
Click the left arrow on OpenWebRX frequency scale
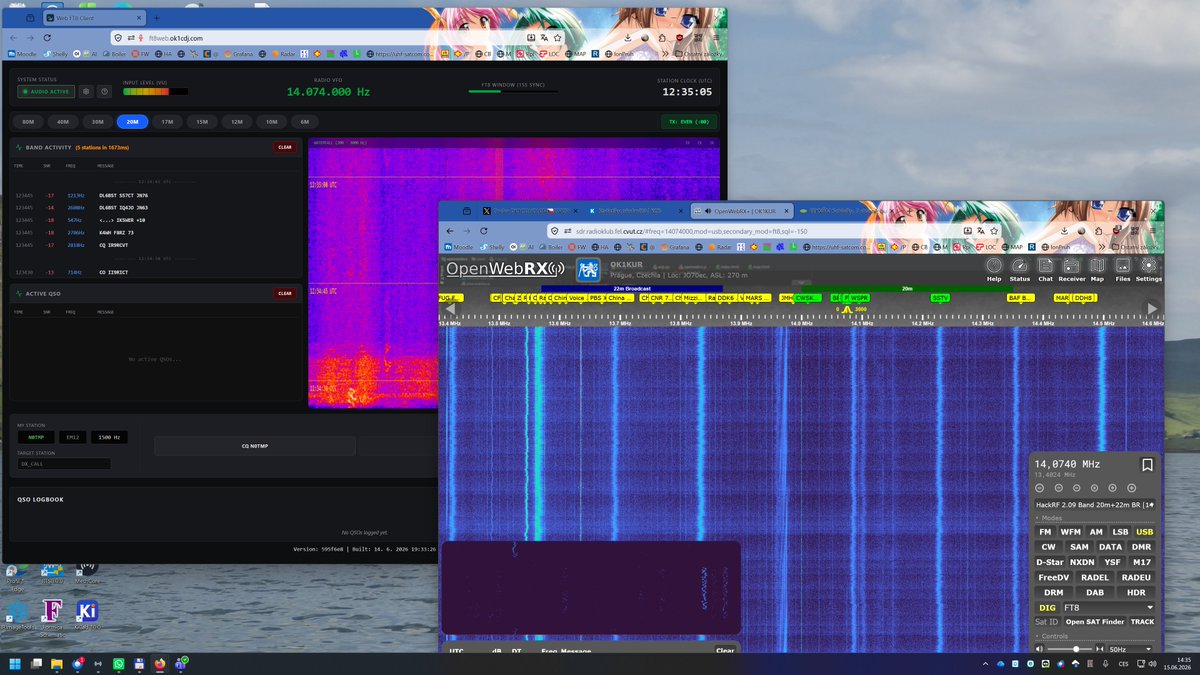pos(449,309)
